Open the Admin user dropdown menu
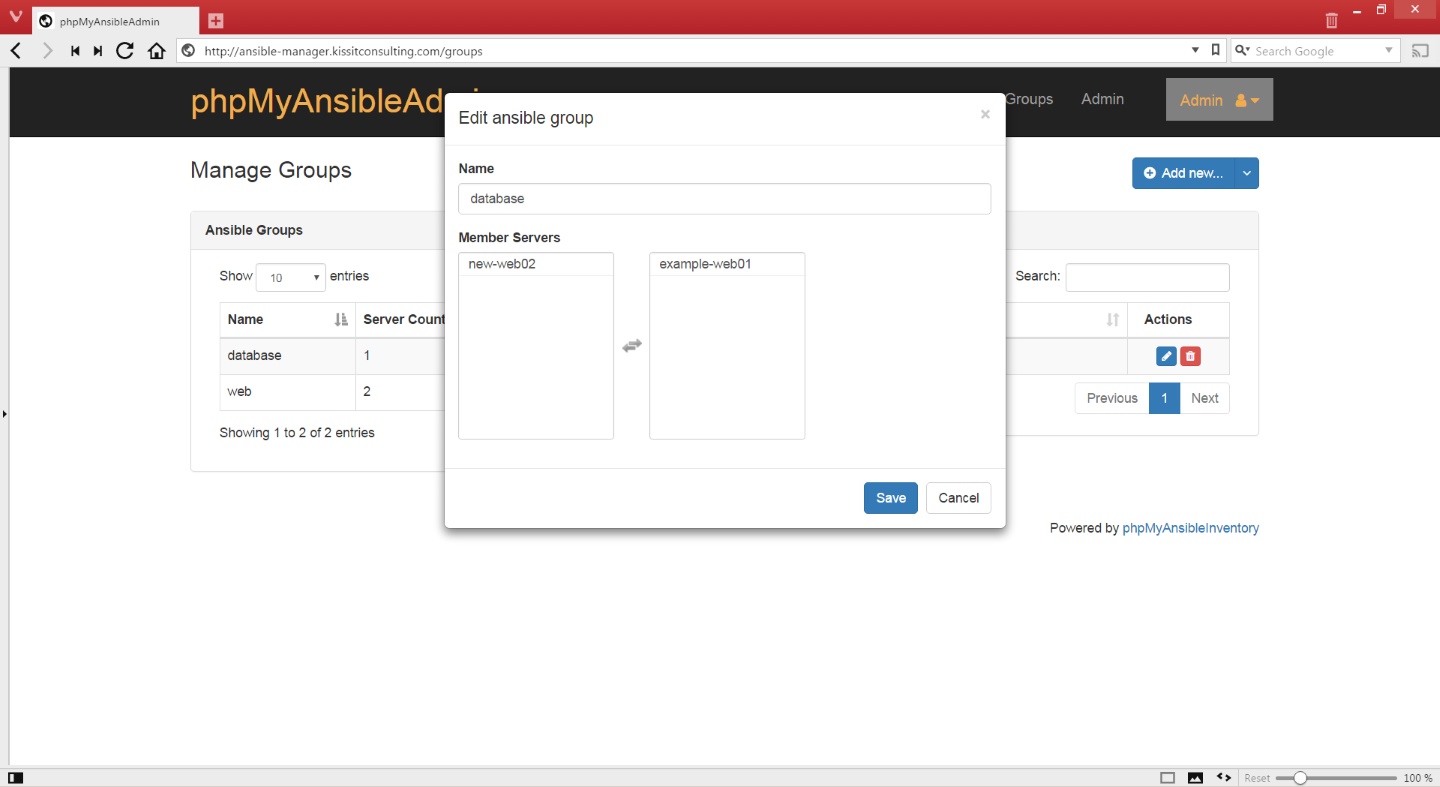The width and height of the screenshot is (1440, 787). pyautogui.click(x=1219, y=100)
